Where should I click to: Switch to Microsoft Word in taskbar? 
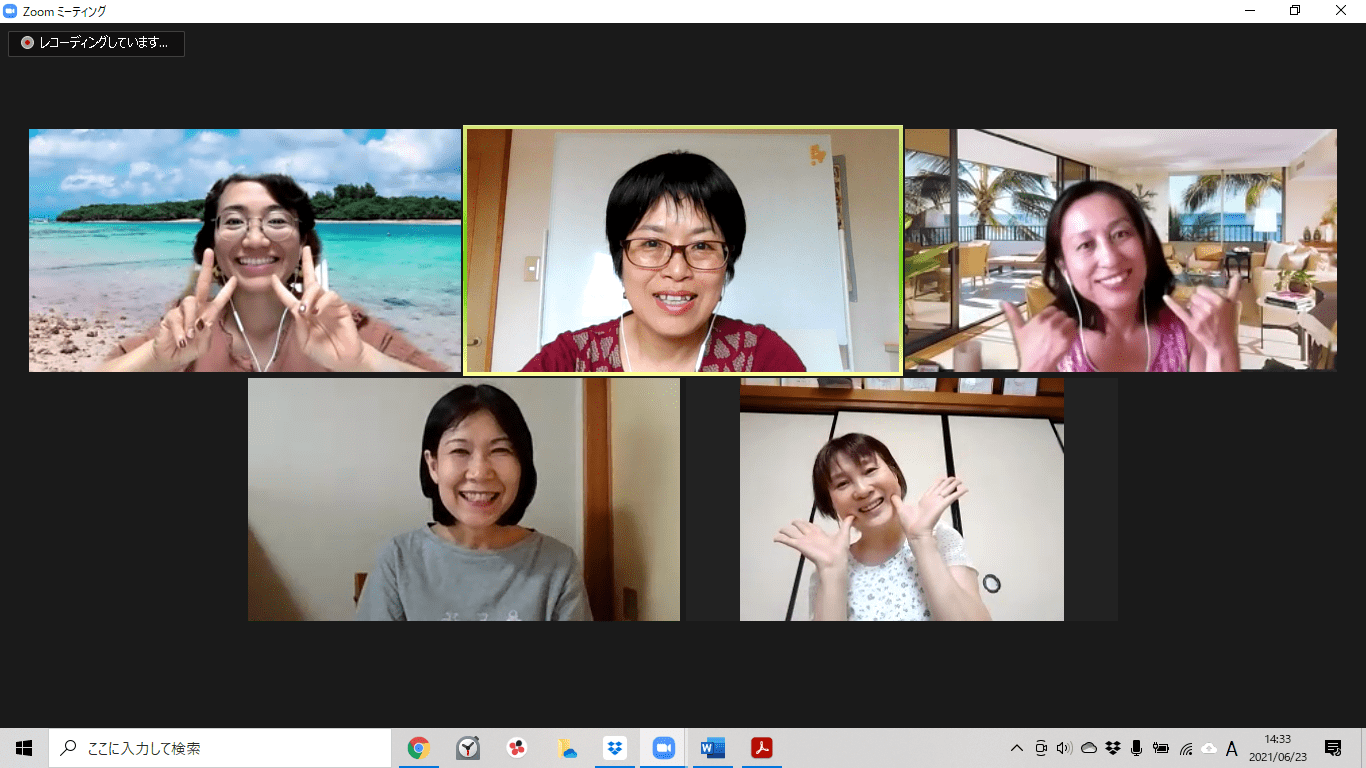coord(713,748)
